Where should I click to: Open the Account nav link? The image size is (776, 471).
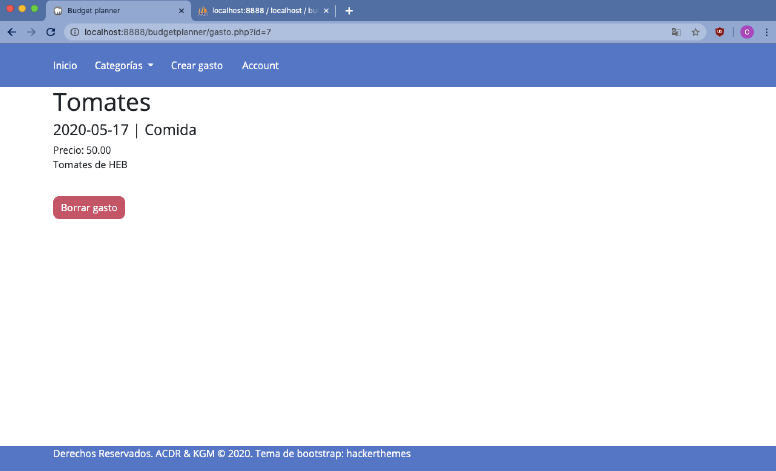point(260,66)
